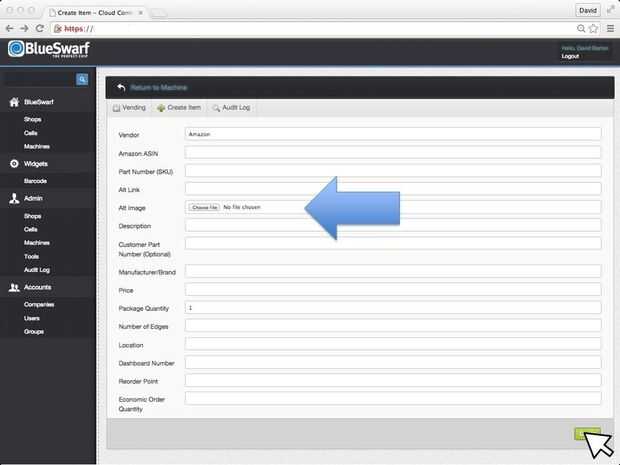Viewport: 620px width, 465px height.
Task: Reload the page with refresh icon
Action: [x=40, y=28]
